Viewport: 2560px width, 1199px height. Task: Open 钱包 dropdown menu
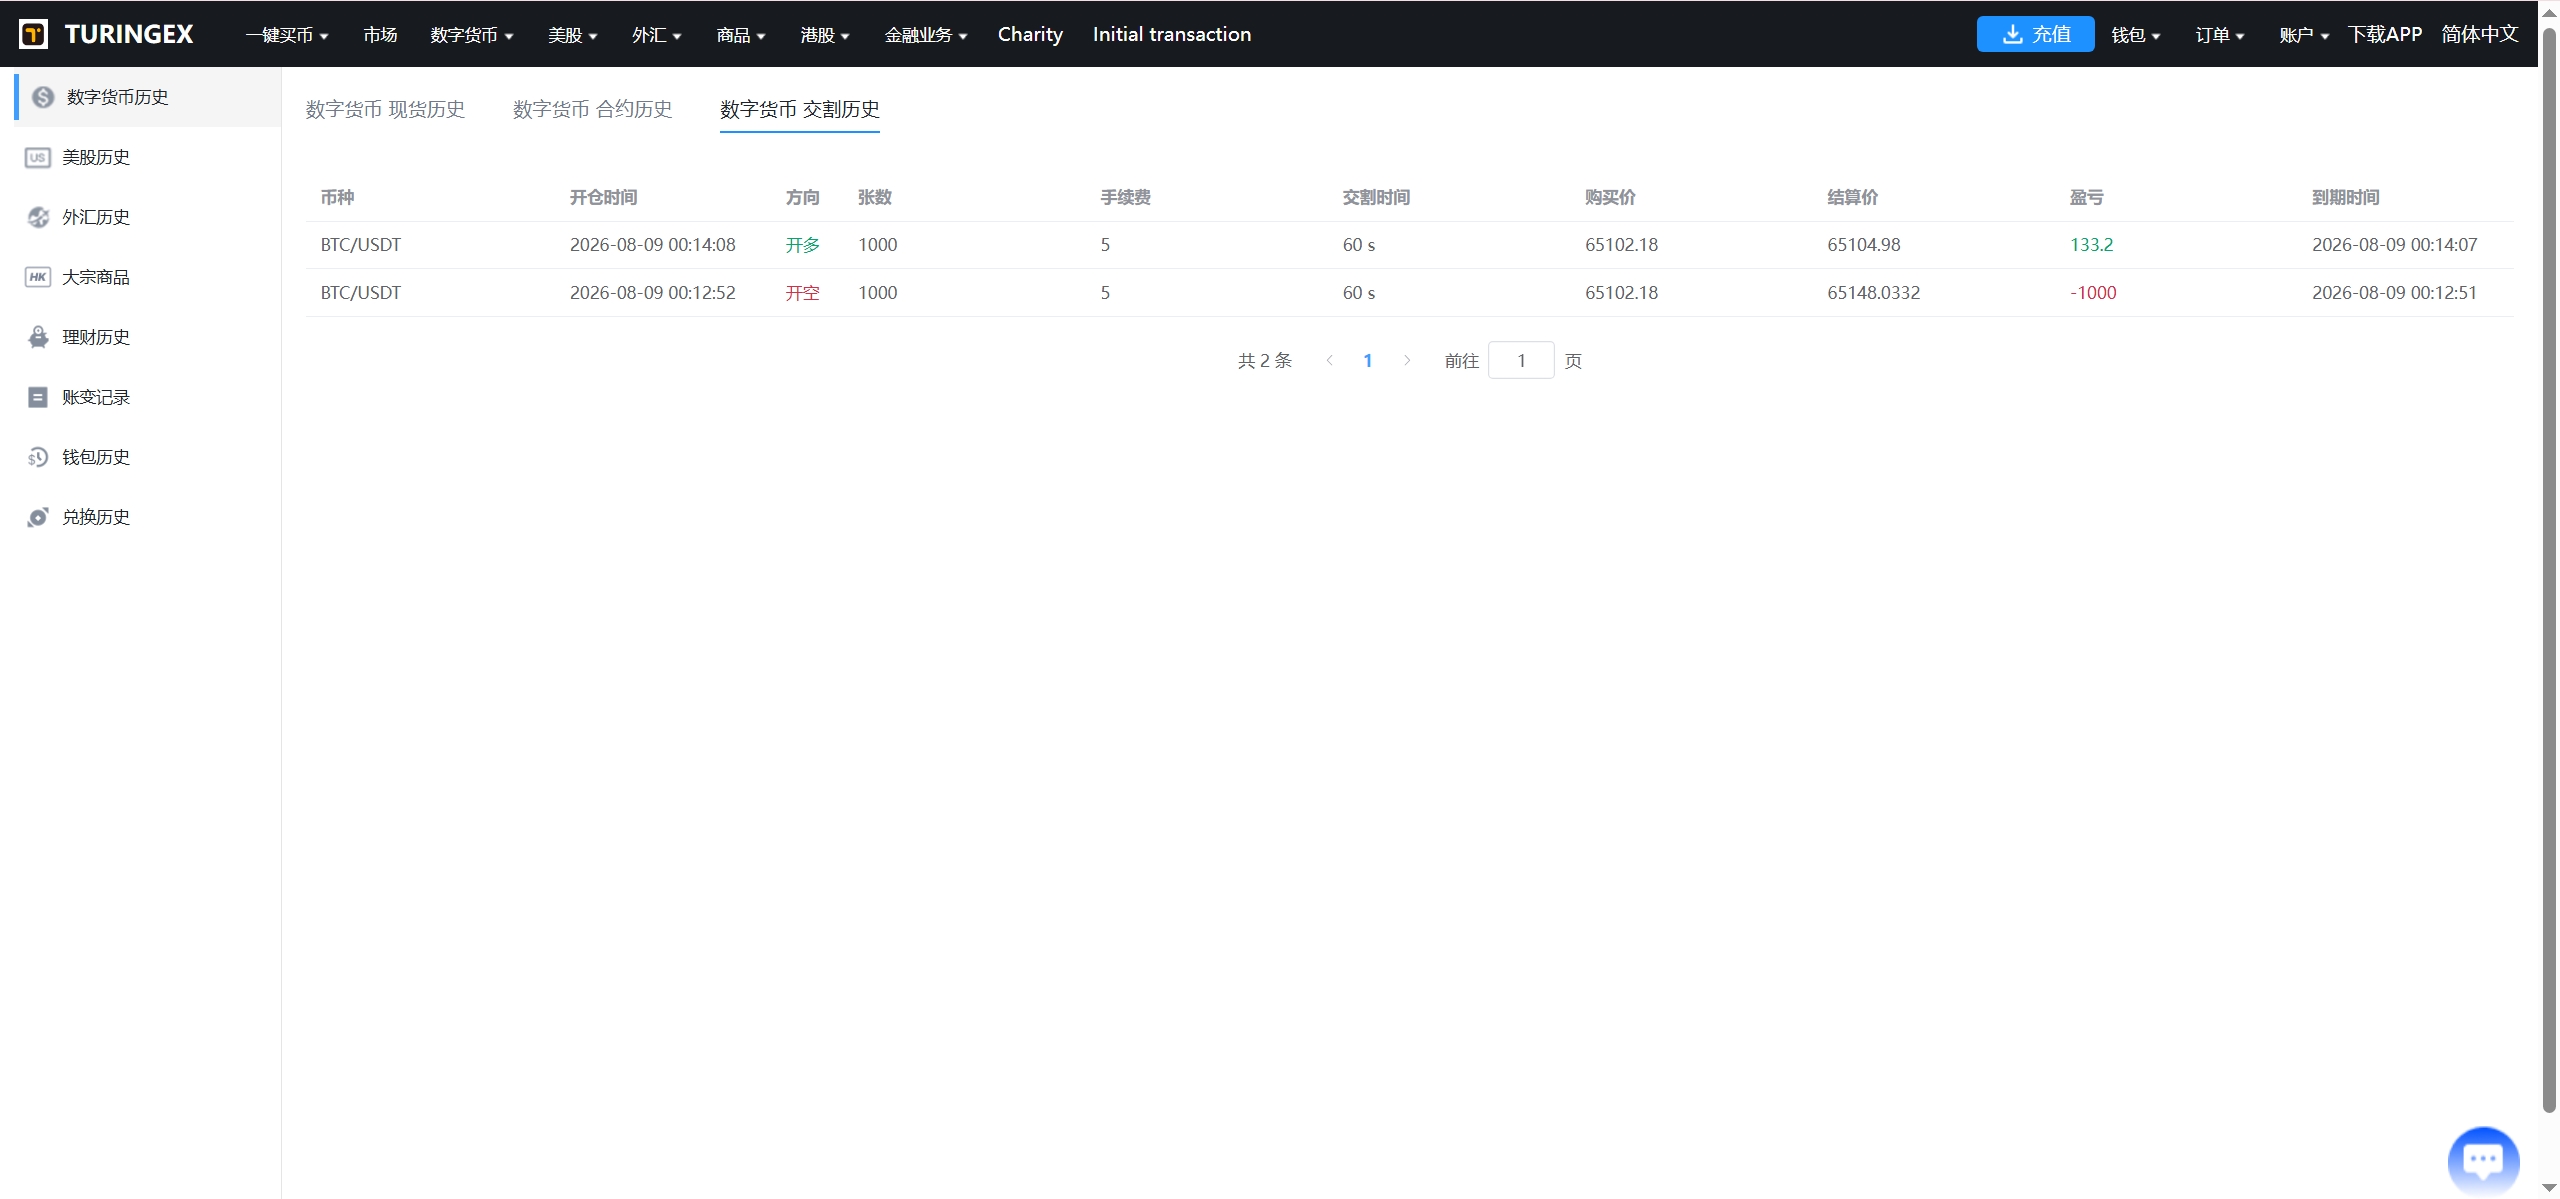pos(2136,35)
